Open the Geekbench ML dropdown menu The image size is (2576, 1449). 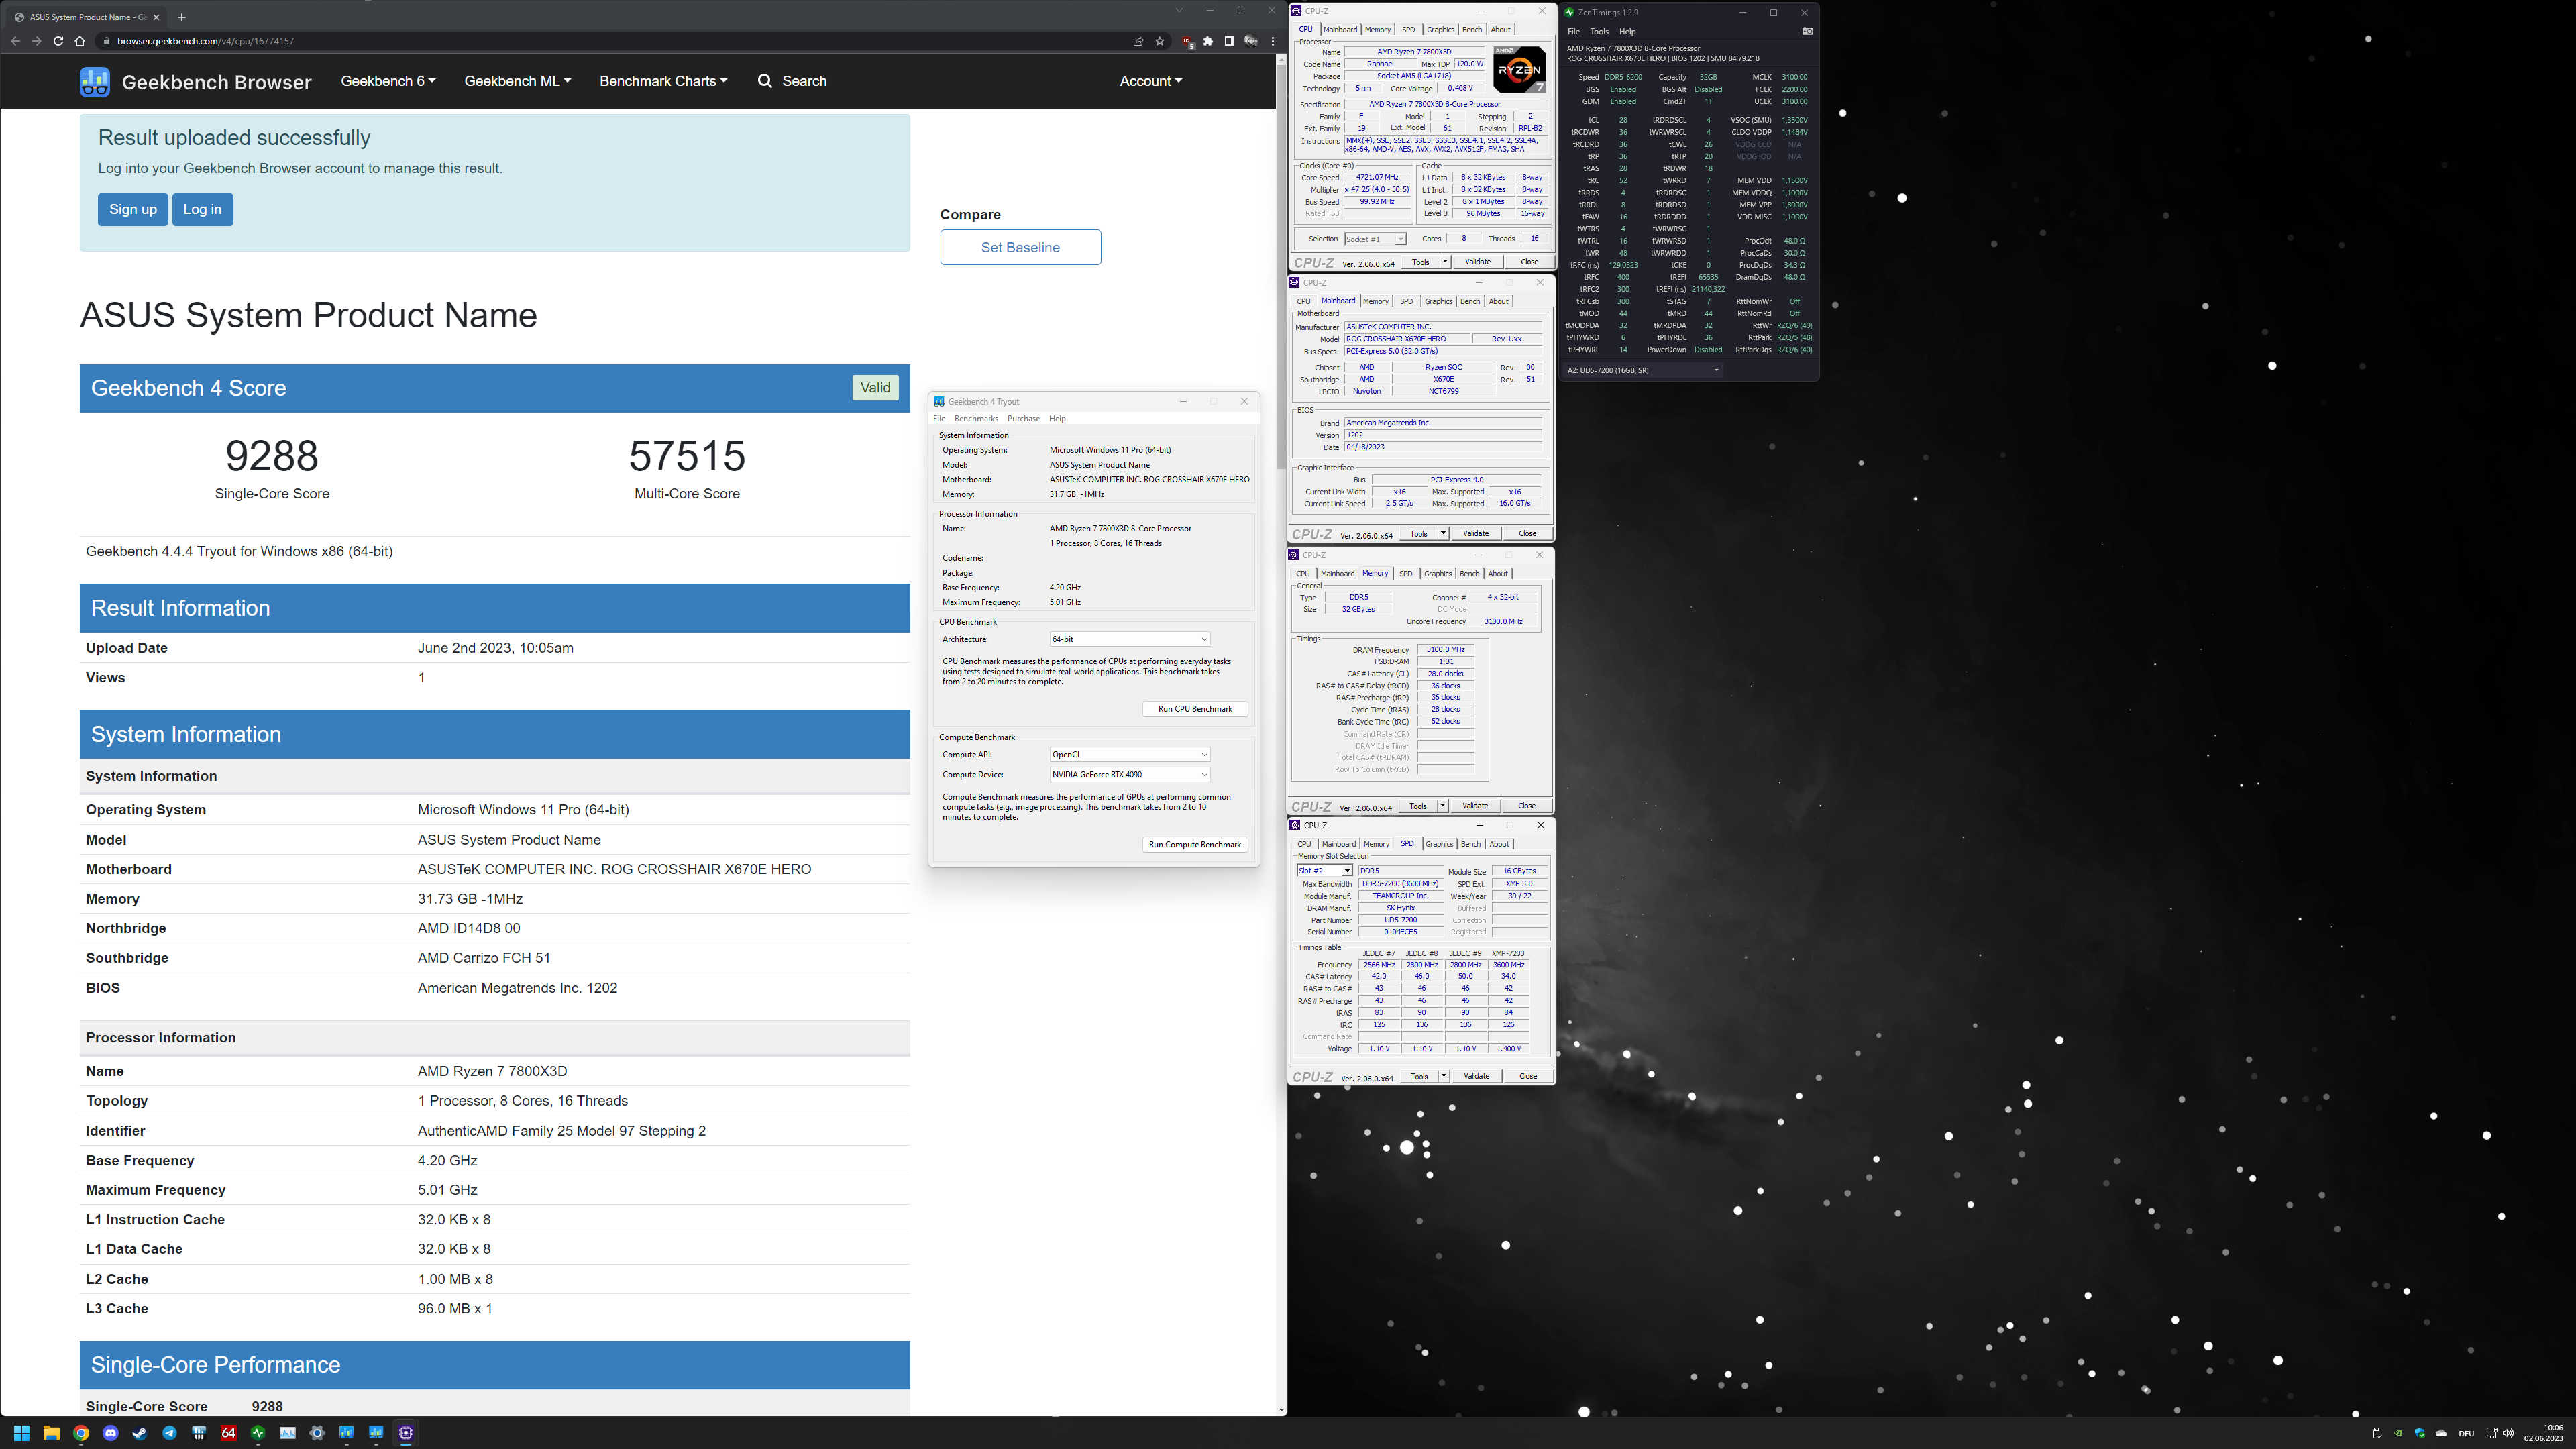[517, 81]
